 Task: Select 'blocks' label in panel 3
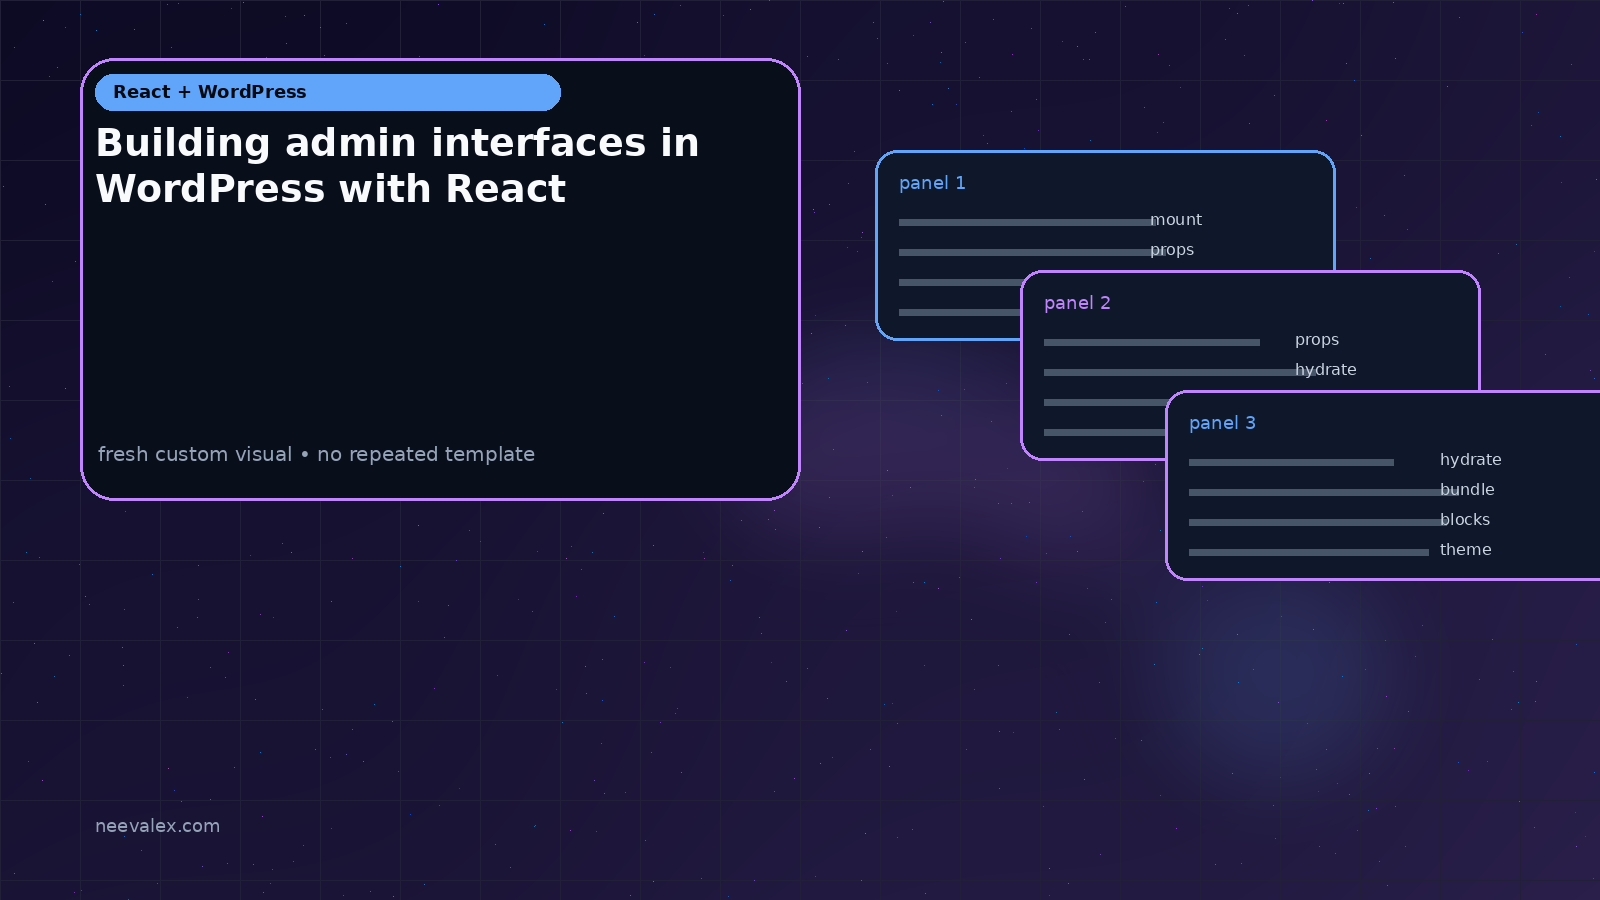click(x=1465, y=520)
